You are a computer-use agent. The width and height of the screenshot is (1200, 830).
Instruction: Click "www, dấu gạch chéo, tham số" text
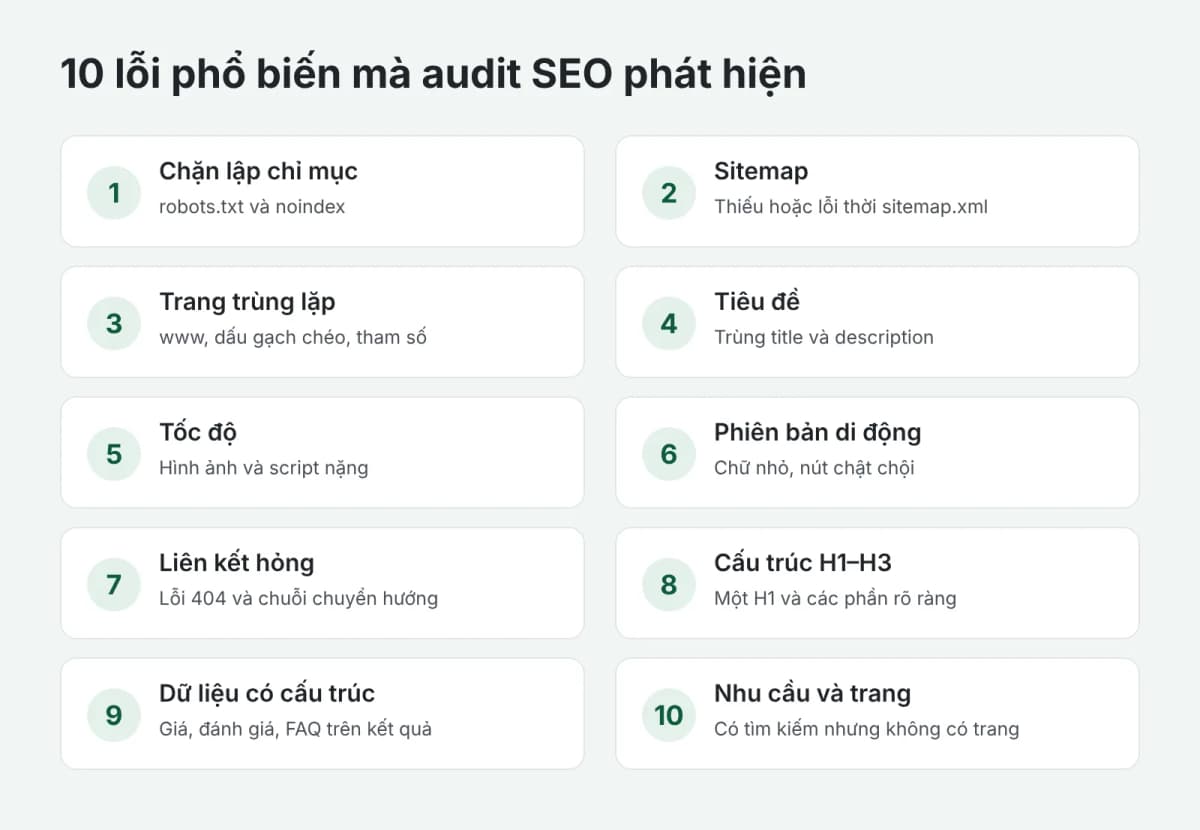[293, 337]
